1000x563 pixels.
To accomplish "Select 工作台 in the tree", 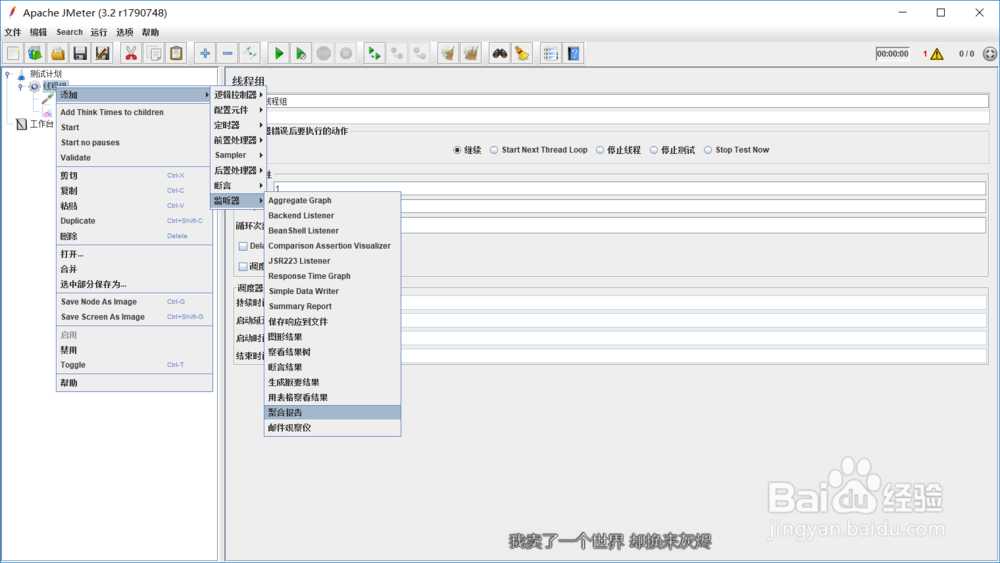I will [x=41, y=124].
